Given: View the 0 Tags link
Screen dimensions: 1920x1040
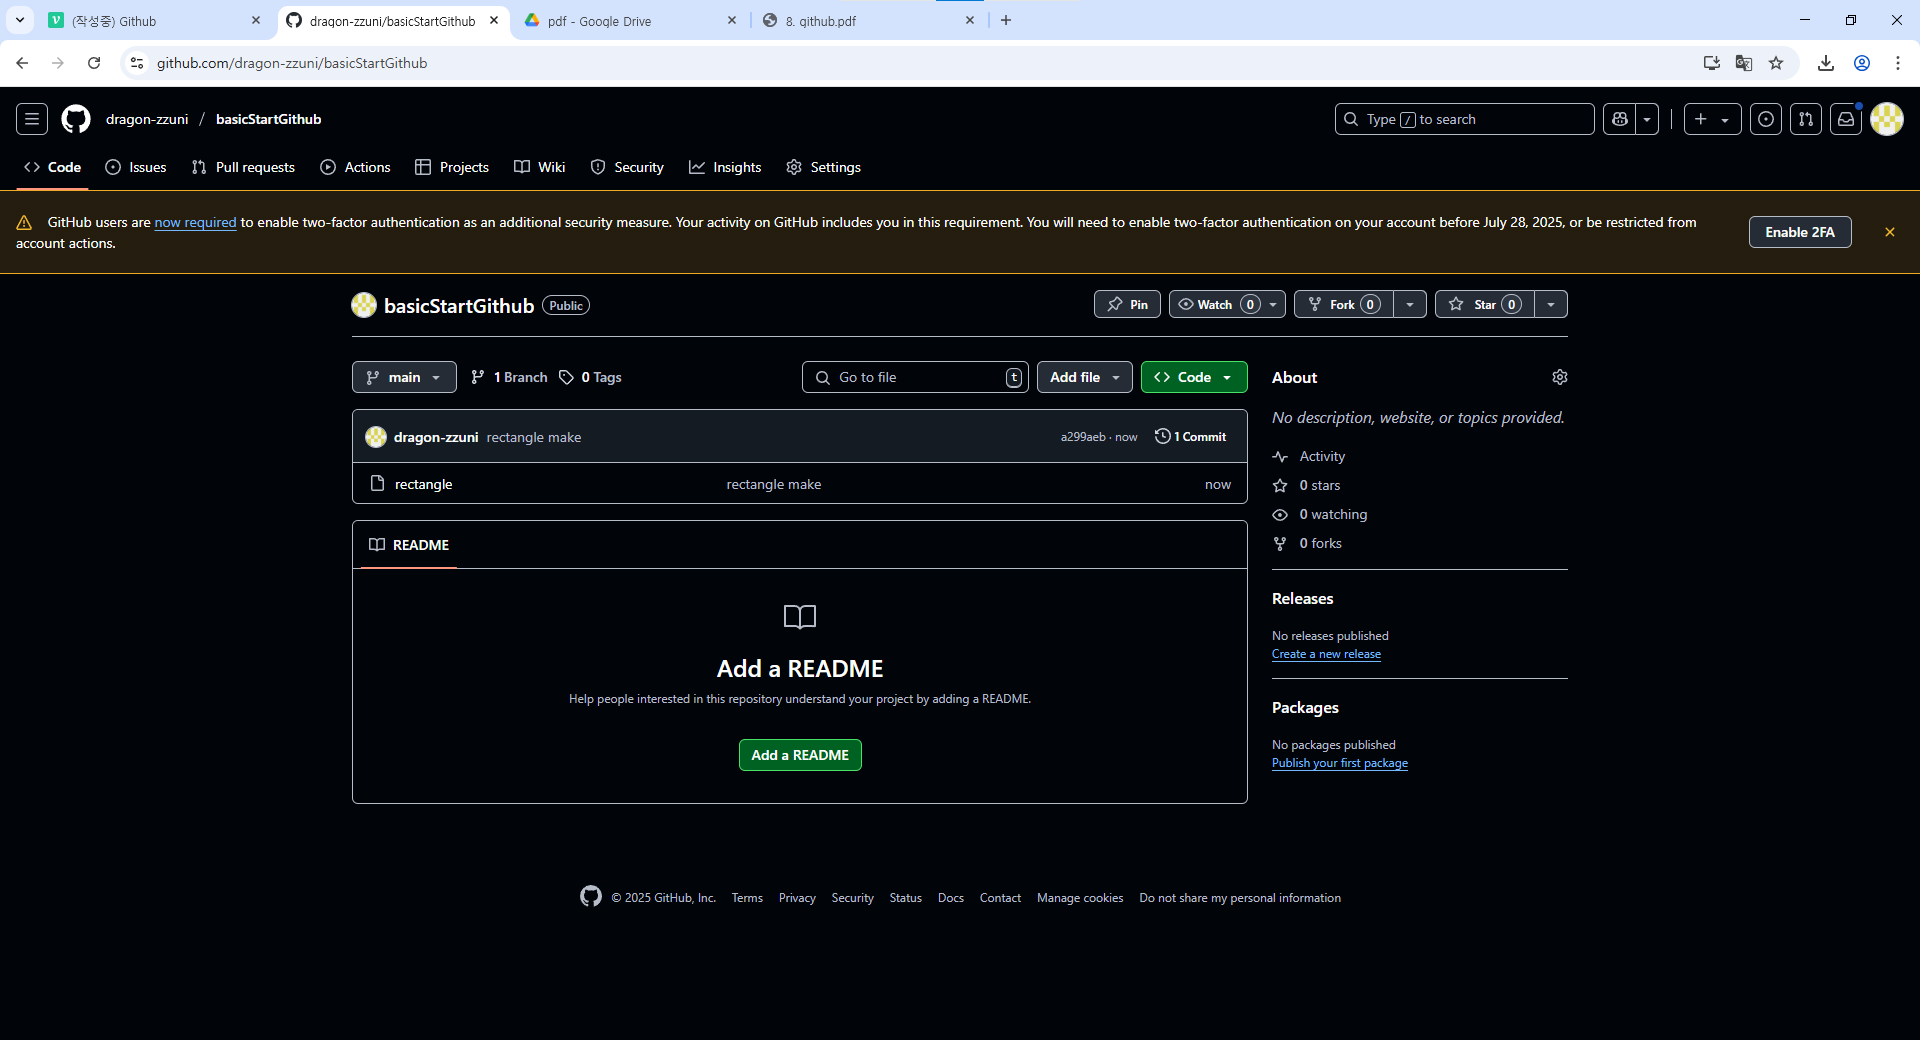Looking at the screenshot, I should [591, 377].
